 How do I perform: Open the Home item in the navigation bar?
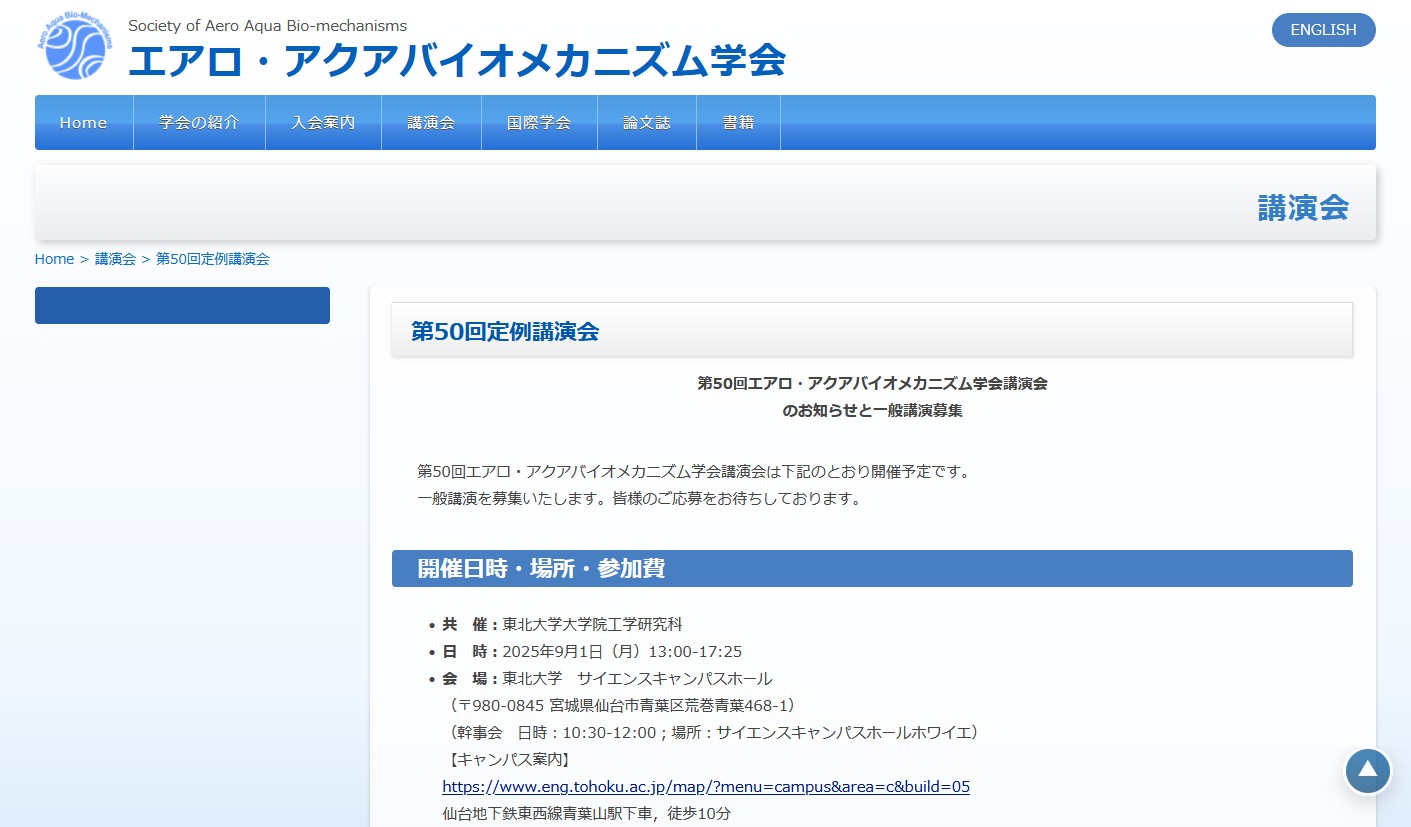pos(83,123)
